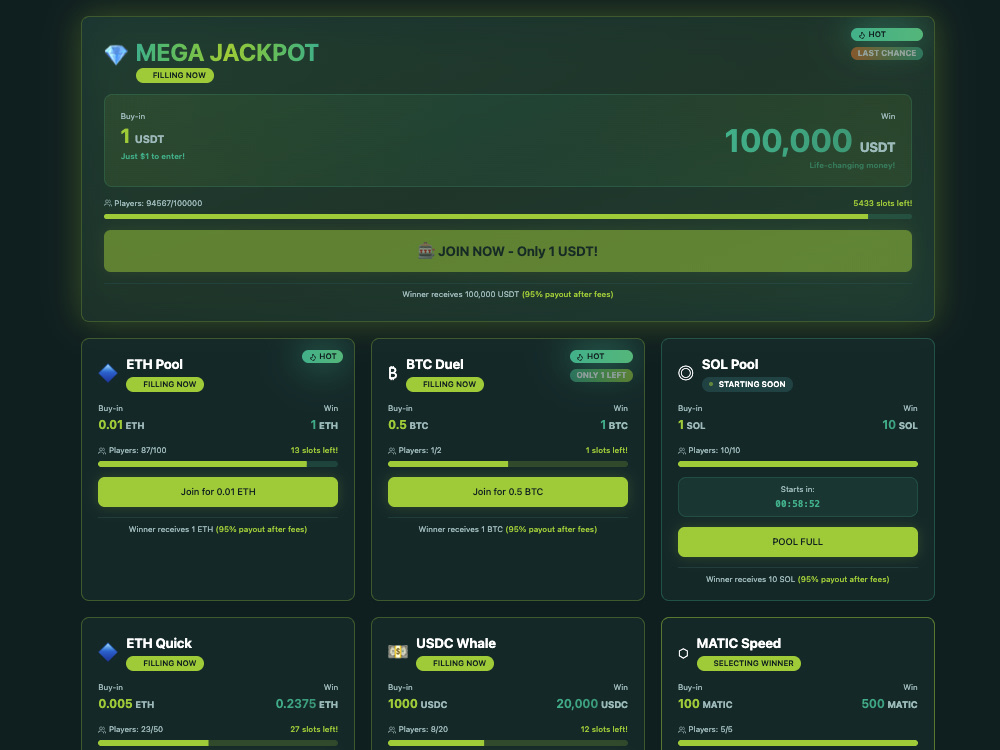Click the Mega Jackpot diamond icon
The image size is (1000, 750).
[115, 54]
